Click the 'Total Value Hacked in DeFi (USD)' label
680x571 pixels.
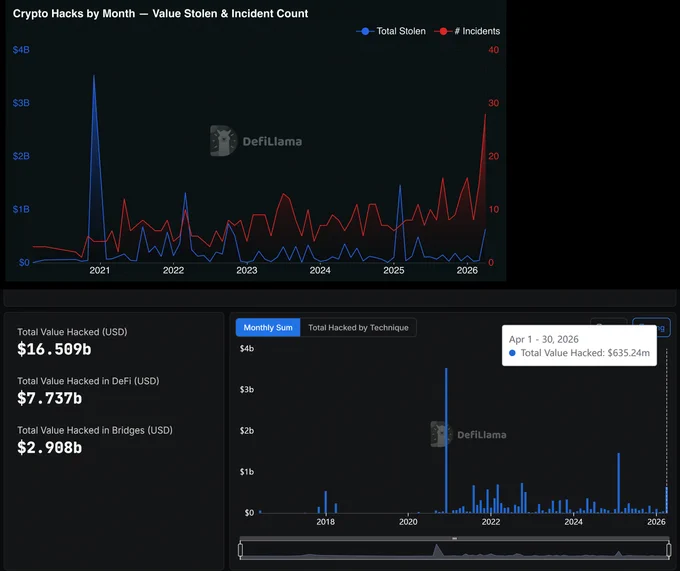(88, 381)
